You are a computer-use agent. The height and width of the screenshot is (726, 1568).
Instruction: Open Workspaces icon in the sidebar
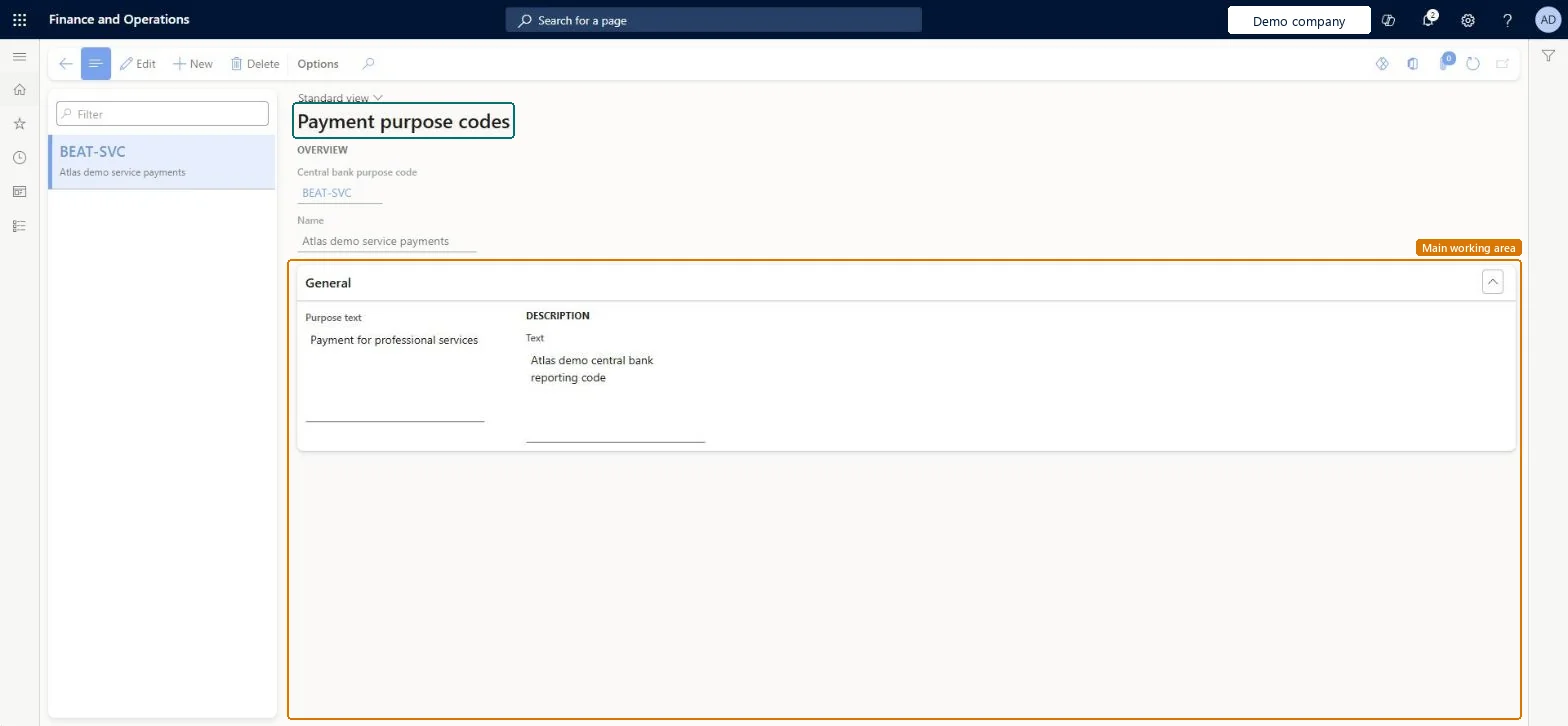click(x=19, y=192)
